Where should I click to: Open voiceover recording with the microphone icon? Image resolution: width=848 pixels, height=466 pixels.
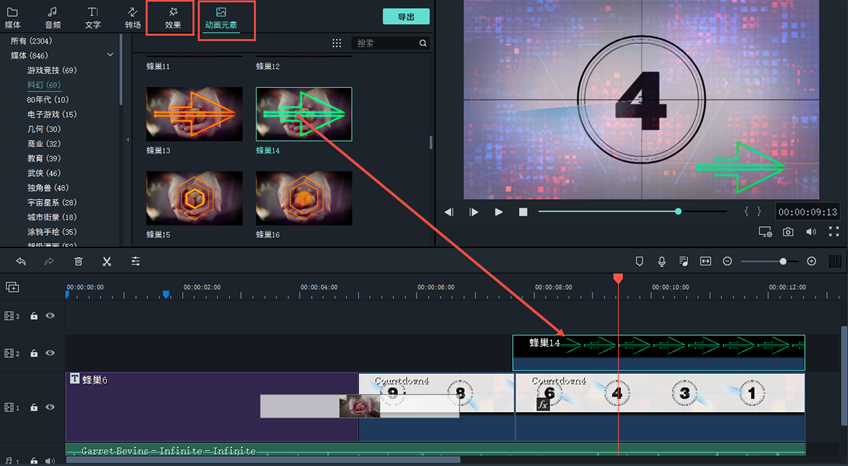pyautogui.click(x=661, y=261)
